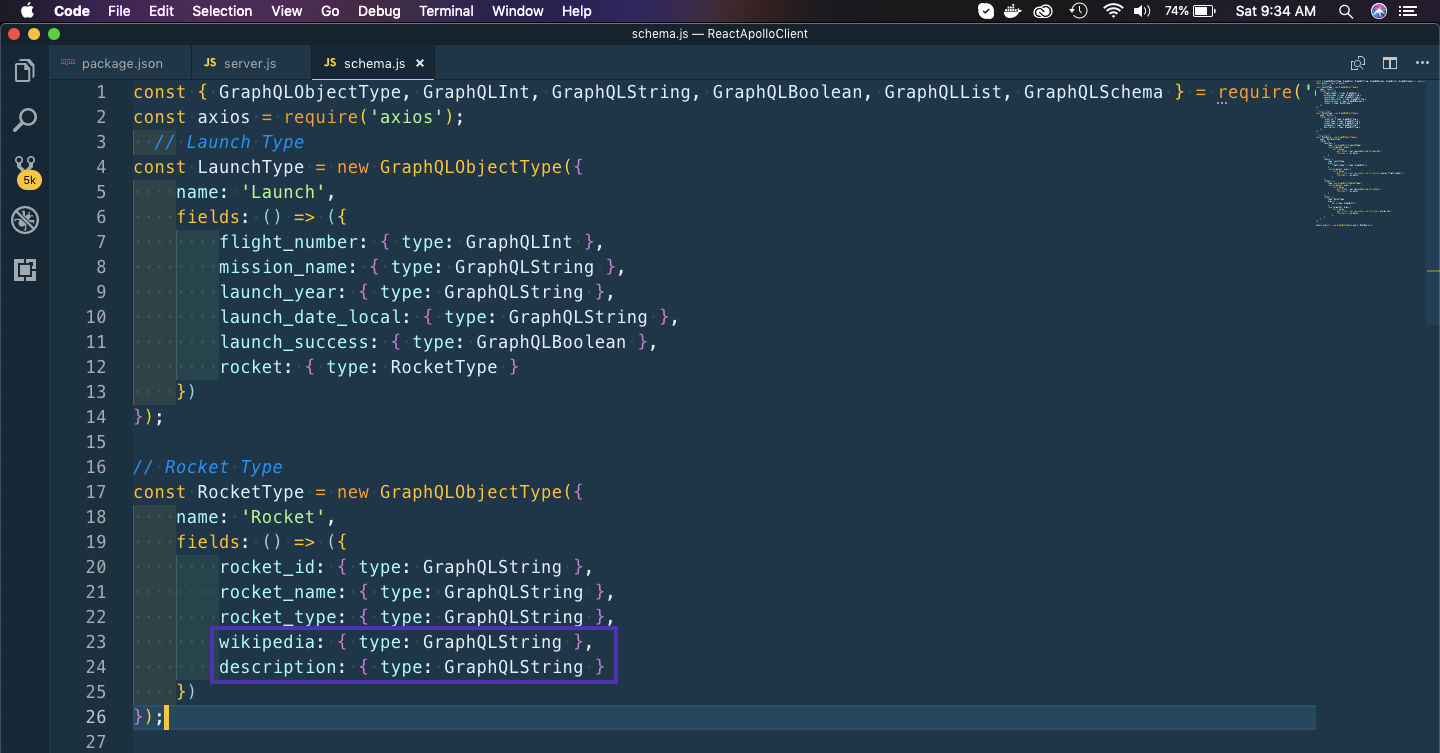Open the Terminal menu
1440x753 pixels.
coord(446,11)
